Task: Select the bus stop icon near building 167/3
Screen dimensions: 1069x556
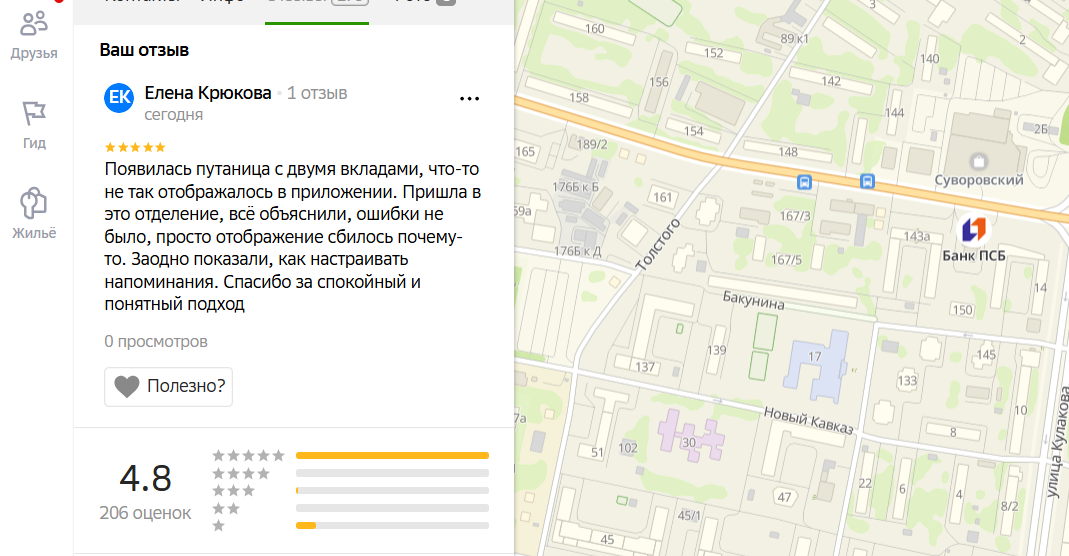Action: point(804,182)
